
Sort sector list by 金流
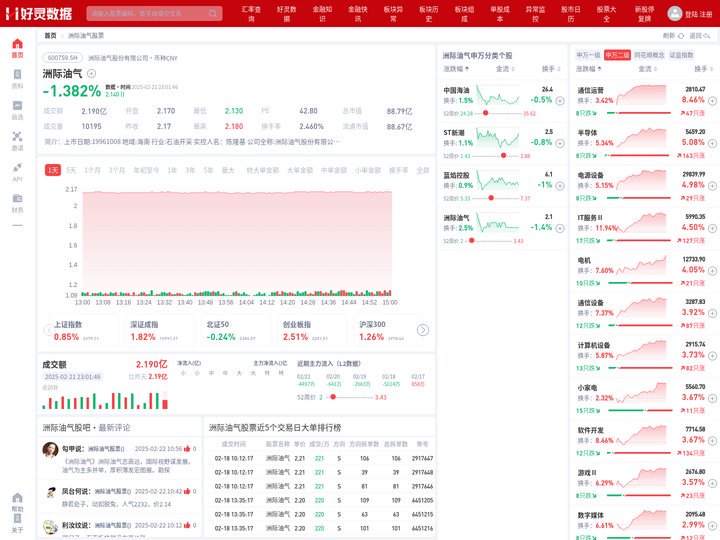(647, 69)
